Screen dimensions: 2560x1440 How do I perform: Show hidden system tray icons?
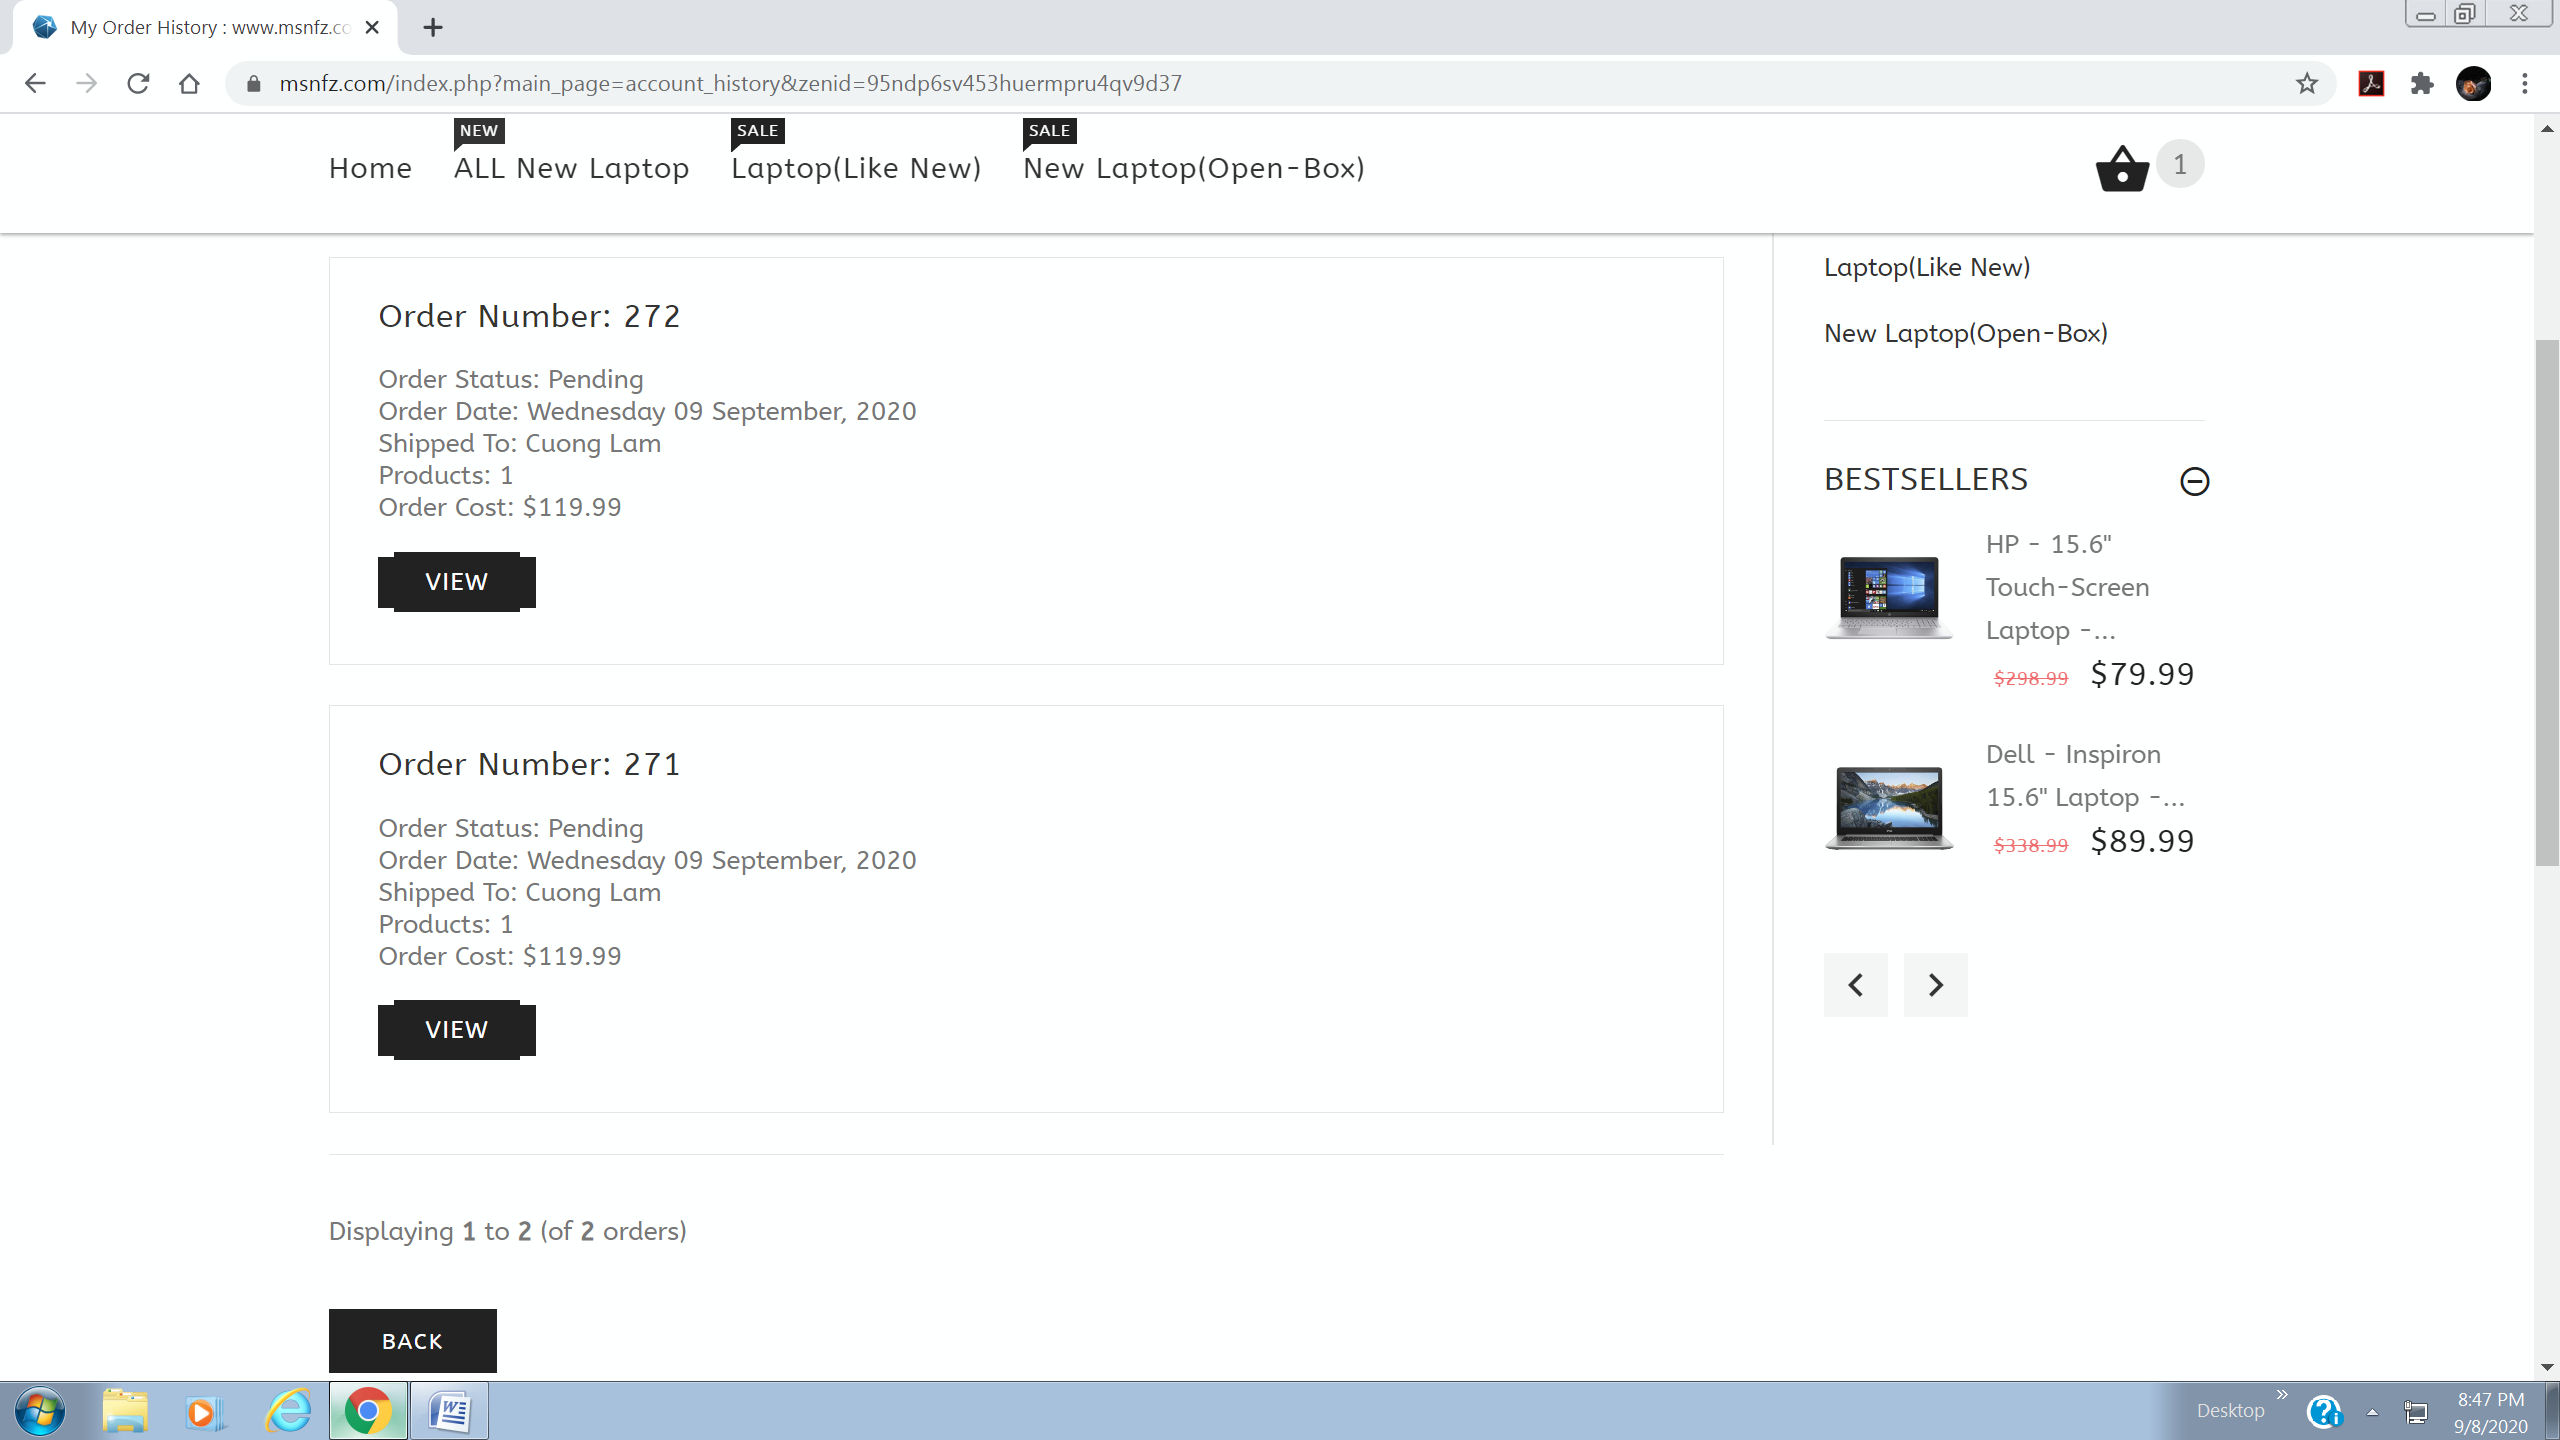[x=2372, y=1412]
